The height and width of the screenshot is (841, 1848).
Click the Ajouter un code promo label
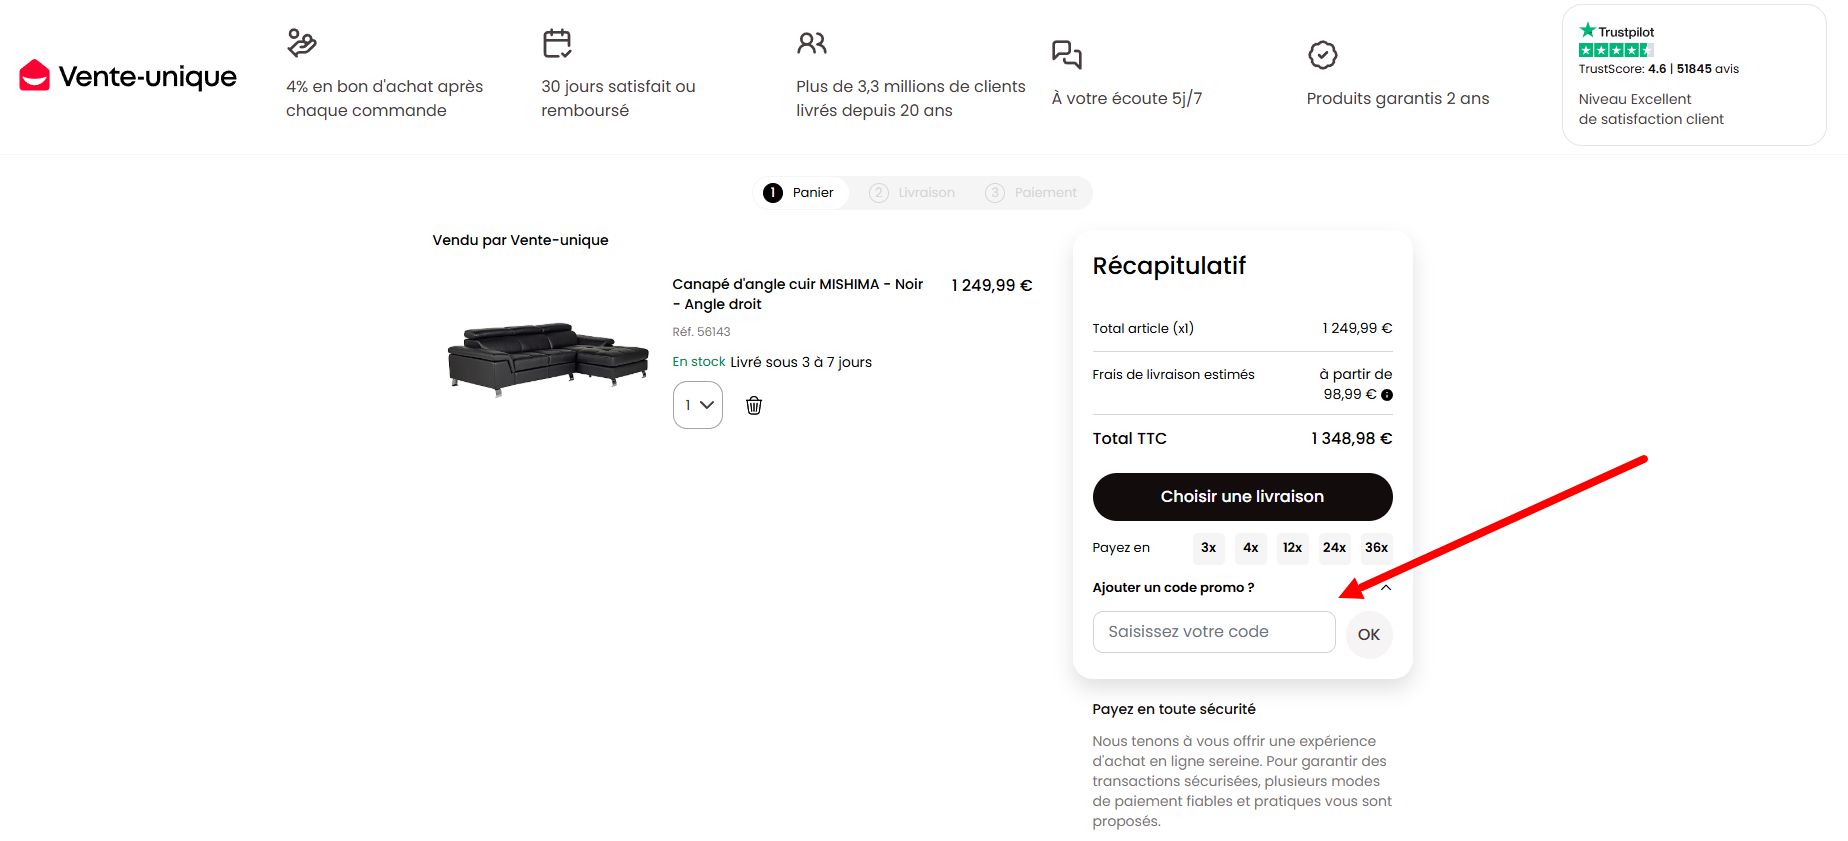coord(1173,587)
